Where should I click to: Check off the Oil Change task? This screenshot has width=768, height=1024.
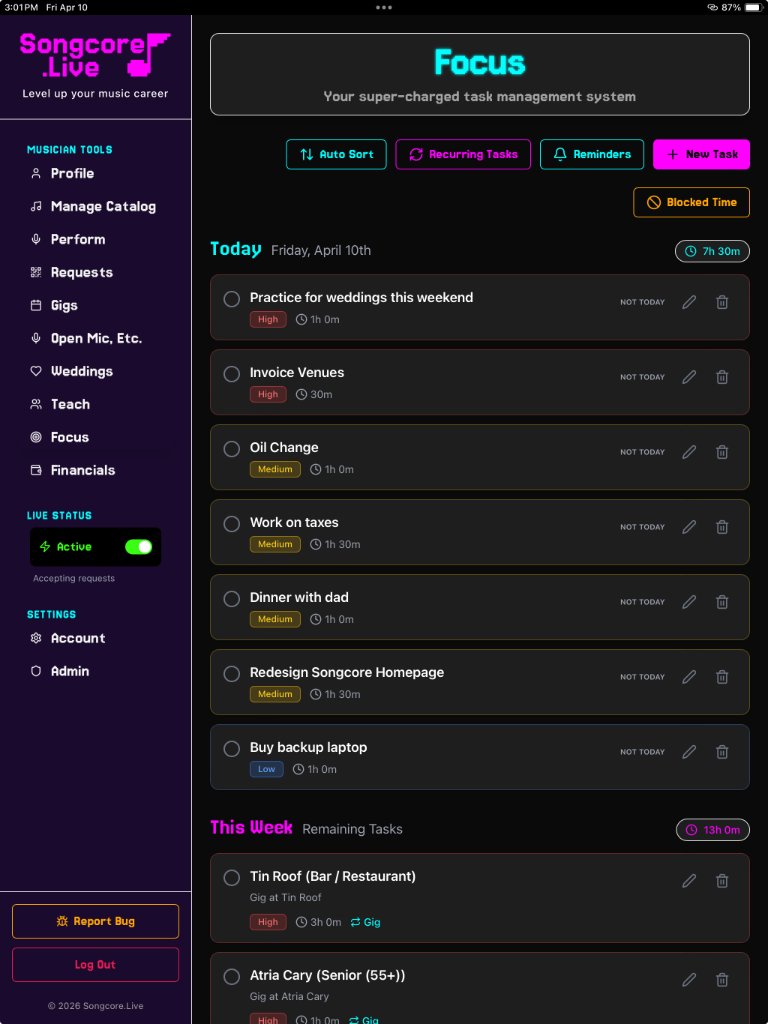232,449
